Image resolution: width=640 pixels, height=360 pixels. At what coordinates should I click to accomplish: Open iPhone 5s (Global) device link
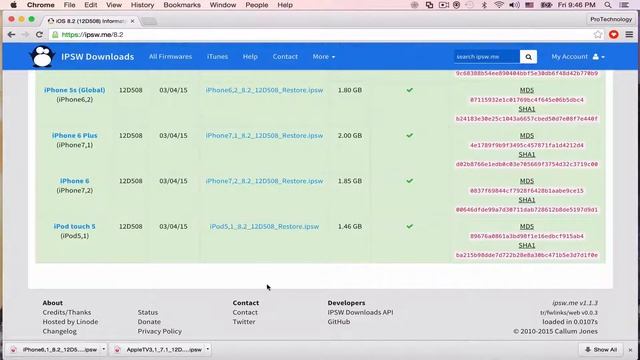pyautogui.click(x=74, y=90)
